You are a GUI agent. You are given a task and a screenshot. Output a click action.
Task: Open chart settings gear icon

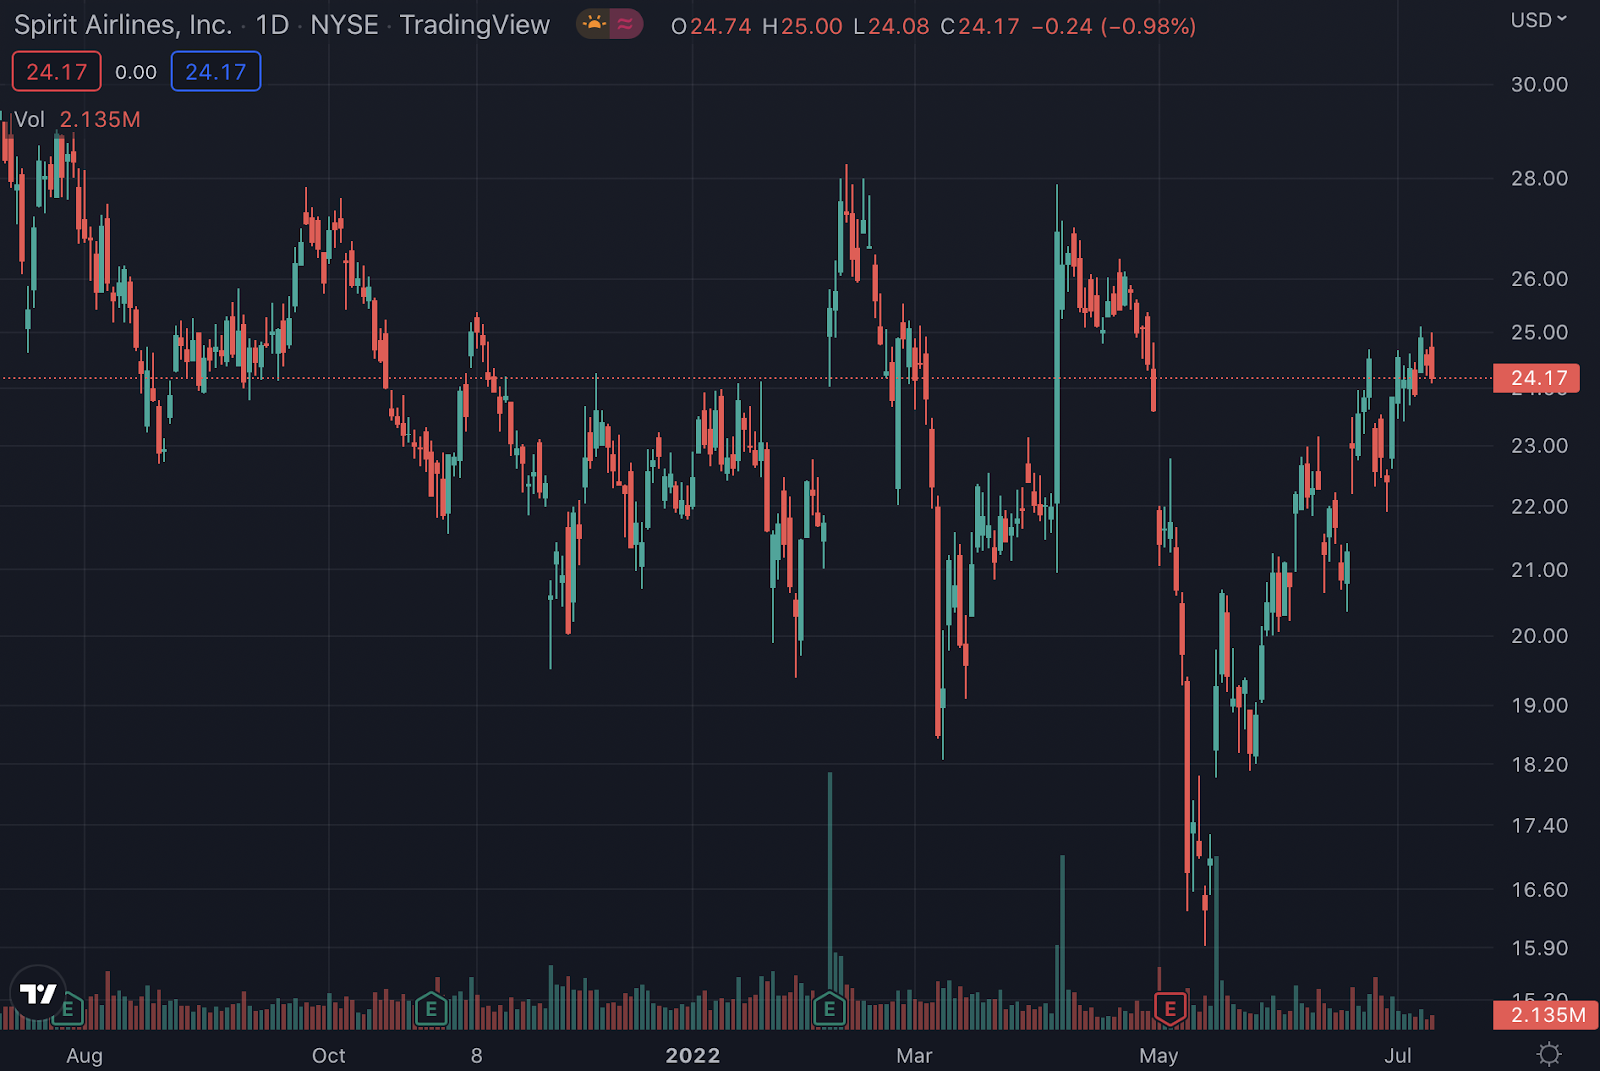coord(1549,1054)
